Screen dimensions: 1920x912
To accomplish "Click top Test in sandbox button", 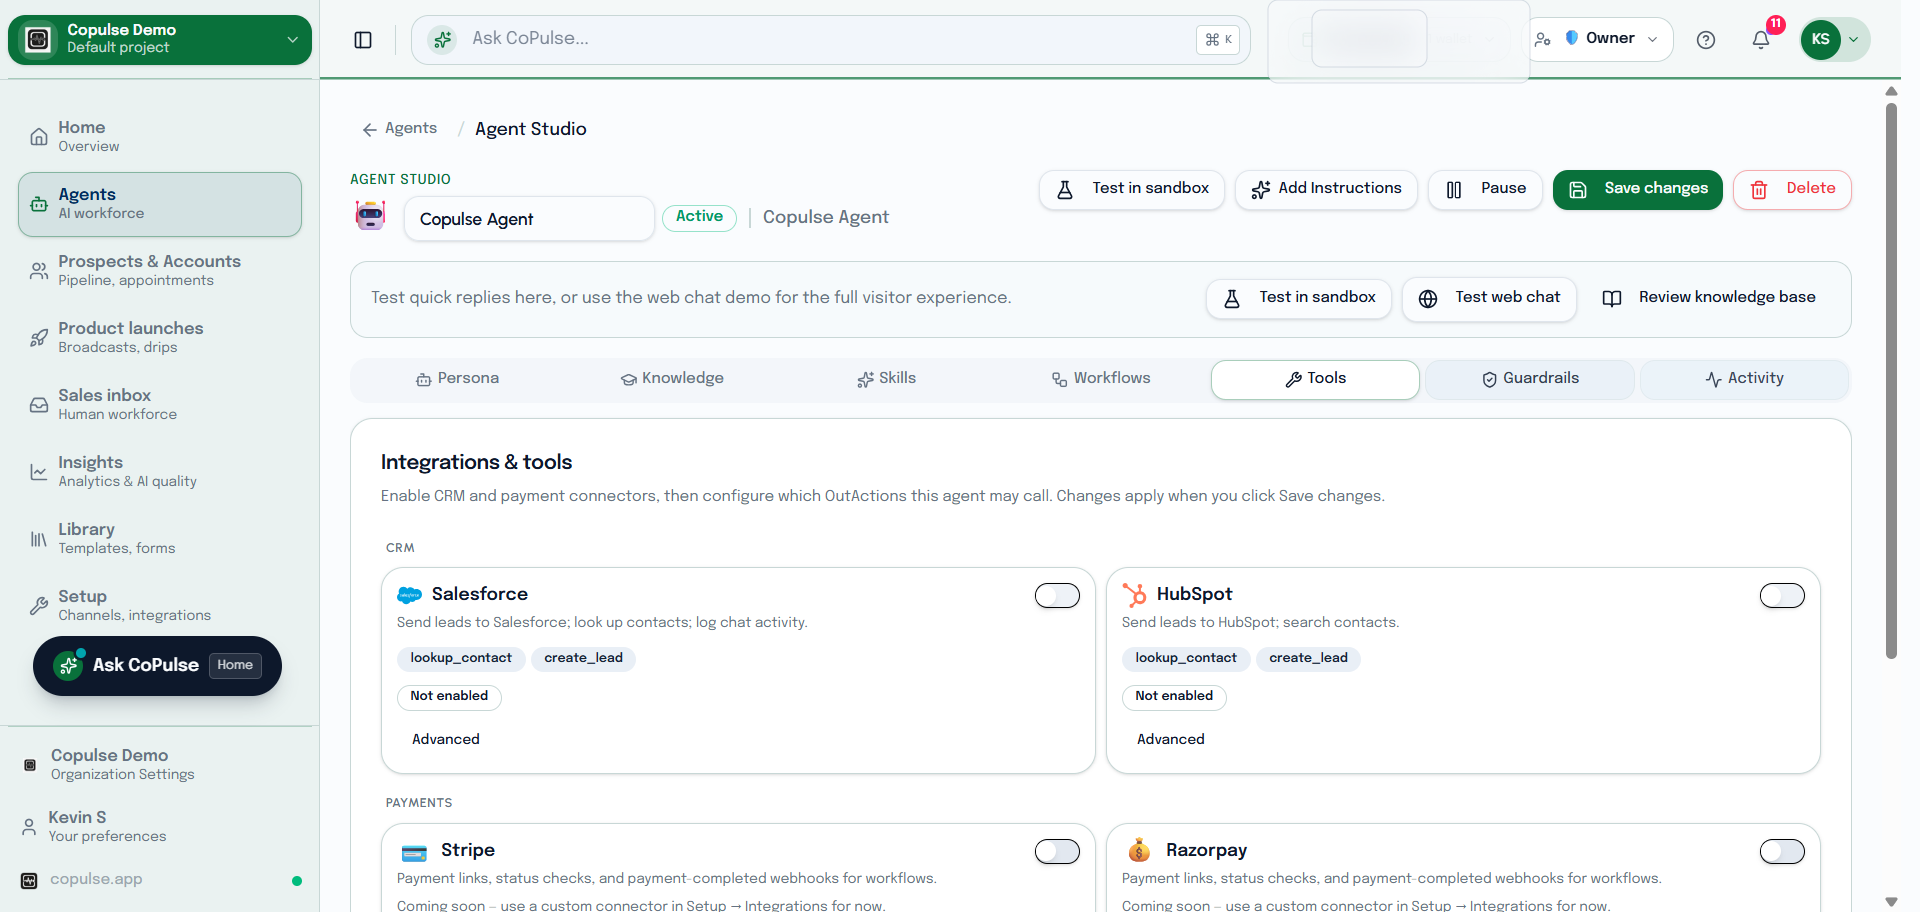I will (x=1132, y=189).
